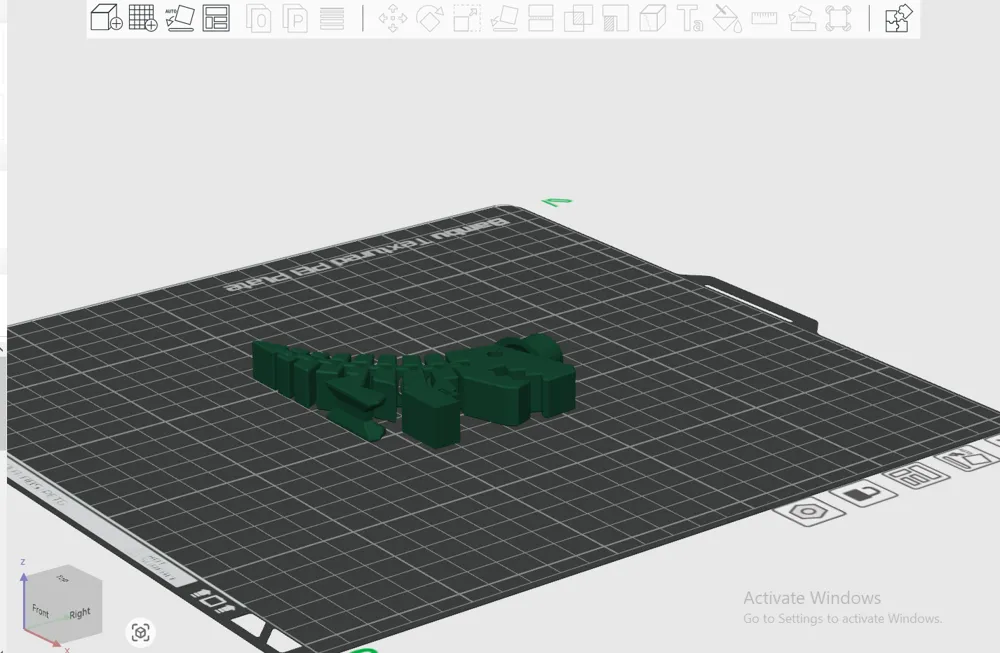Click the Right face of view cube
Viewport: 1000px width, 653px height.
click(x=81, y=612)
